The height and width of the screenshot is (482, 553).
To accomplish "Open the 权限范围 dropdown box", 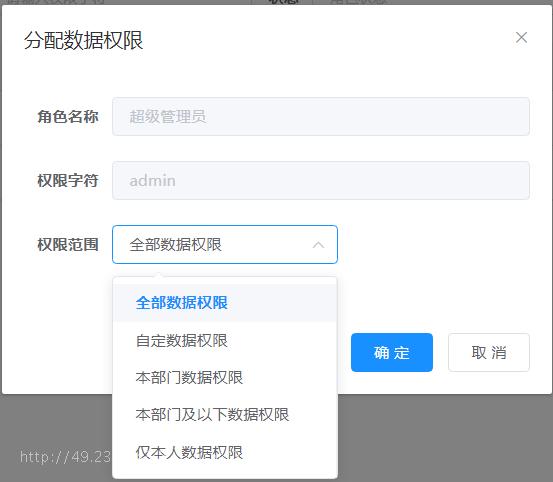I will (225, 244).
